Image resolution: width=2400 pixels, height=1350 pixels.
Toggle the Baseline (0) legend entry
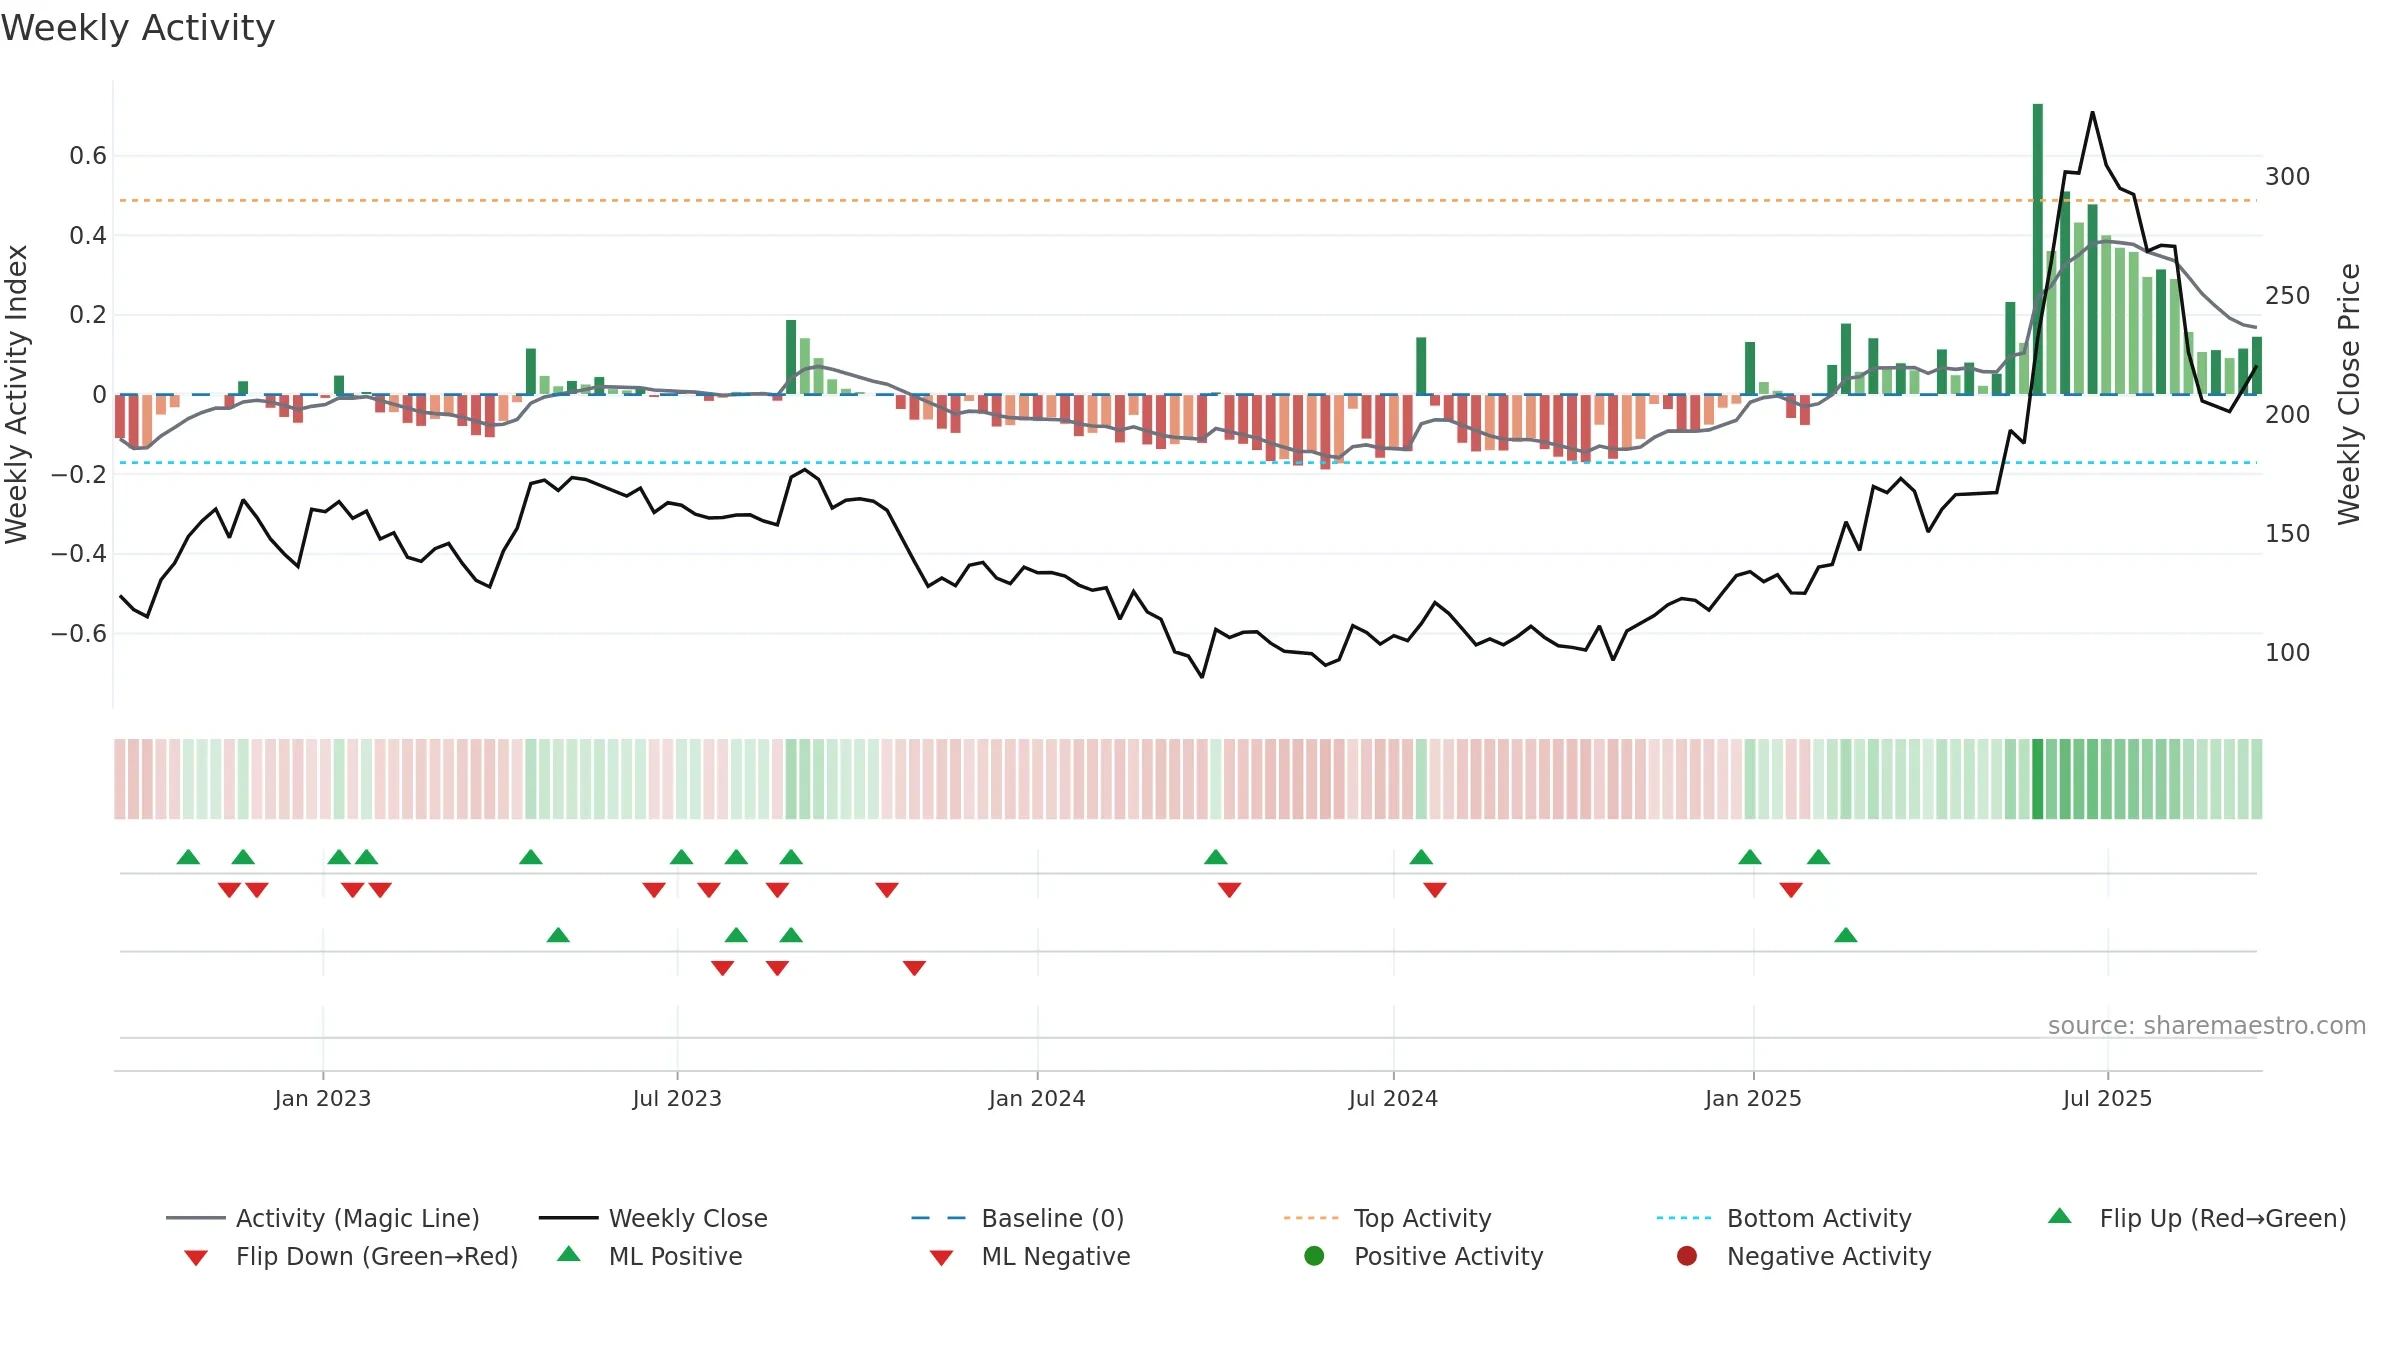[x=1018, y=1218]
